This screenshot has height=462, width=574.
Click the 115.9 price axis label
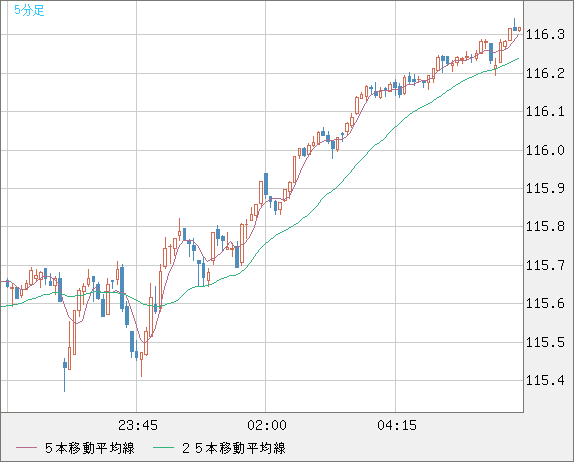click(x=545, y=189)
